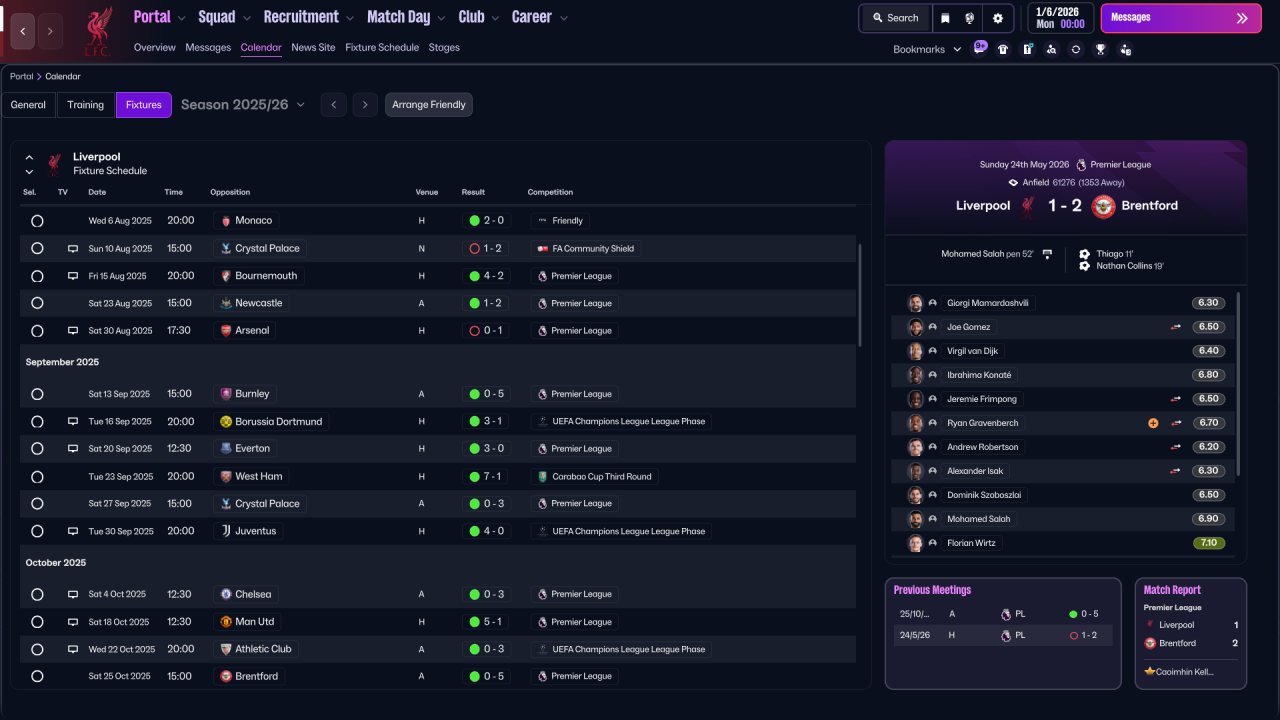Click the Florian Wirtz 7.10 rating

point(1209,544)
